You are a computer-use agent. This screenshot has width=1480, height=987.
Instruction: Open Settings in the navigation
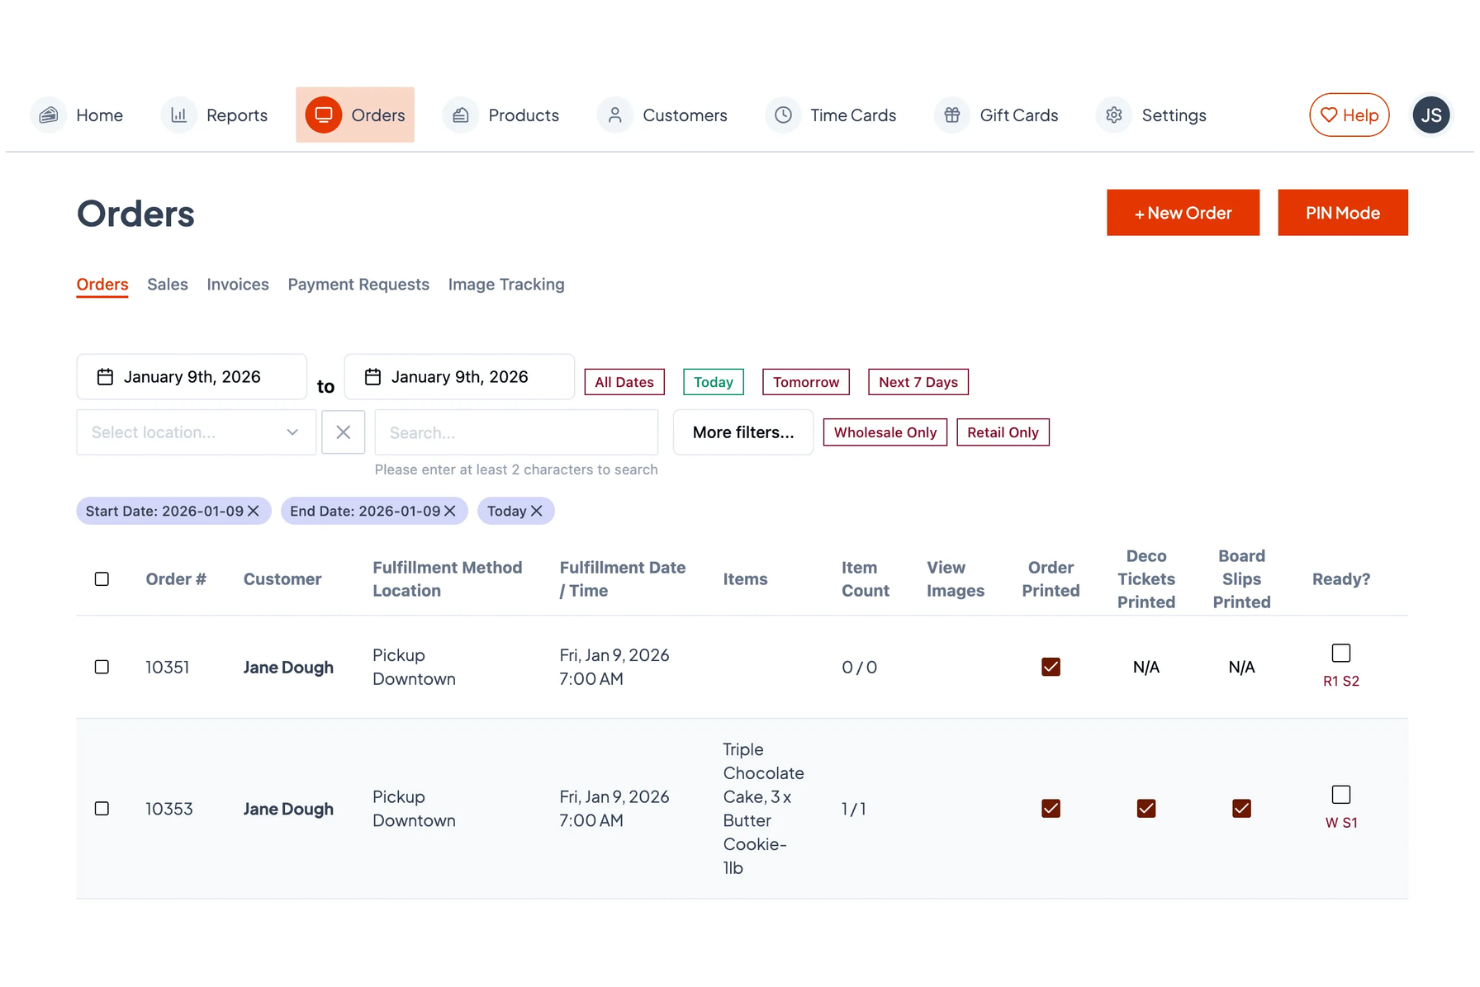point(1152,115)
